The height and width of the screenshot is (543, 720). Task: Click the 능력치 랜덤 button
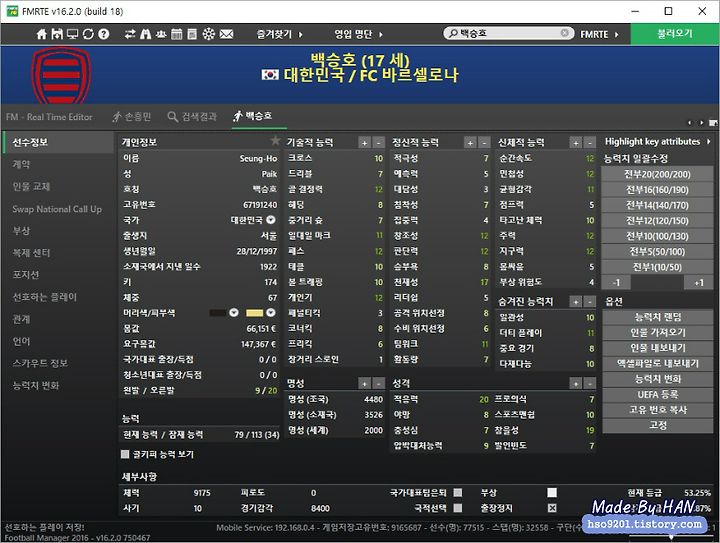658,317
